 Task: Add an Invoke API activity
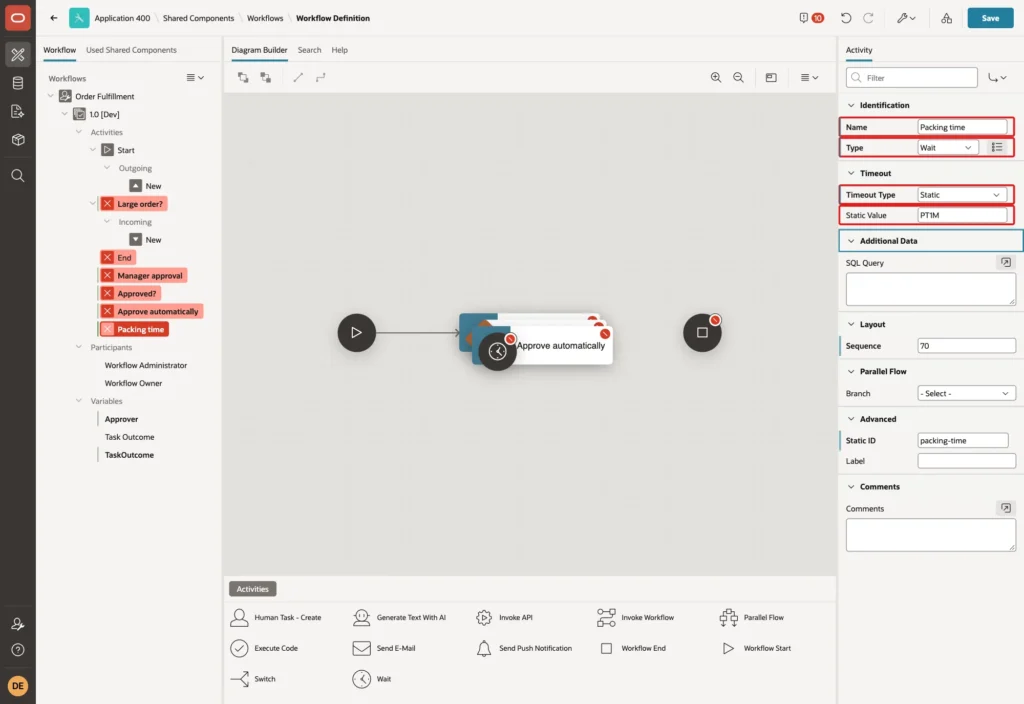(x=504, y=617)
